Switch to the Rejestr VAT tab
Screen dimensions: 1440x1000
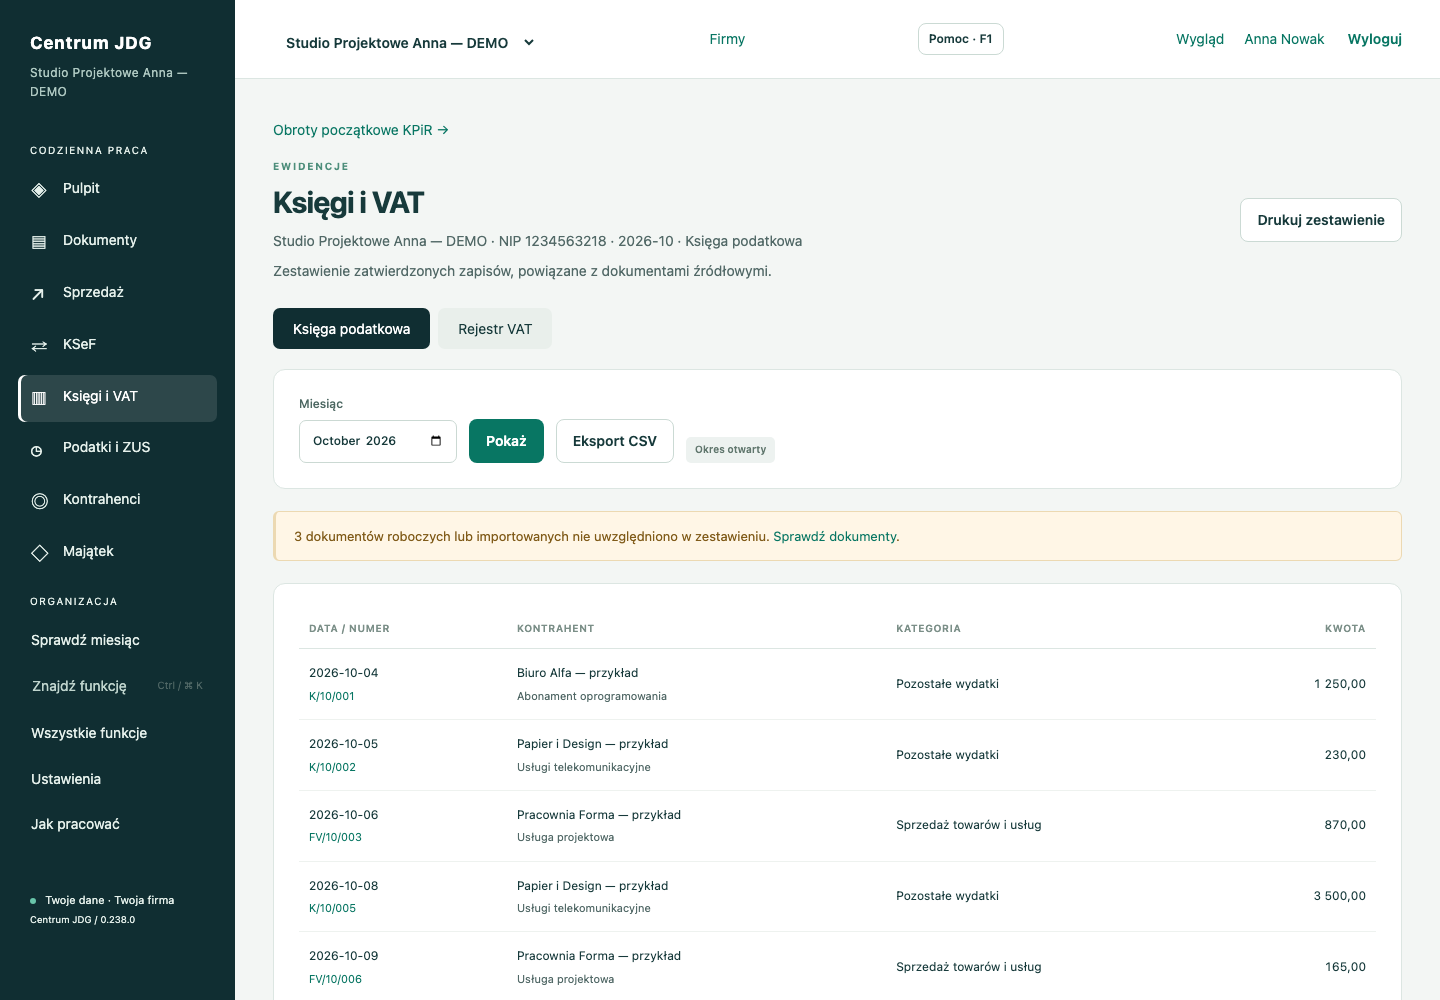(x=495, y=329)
